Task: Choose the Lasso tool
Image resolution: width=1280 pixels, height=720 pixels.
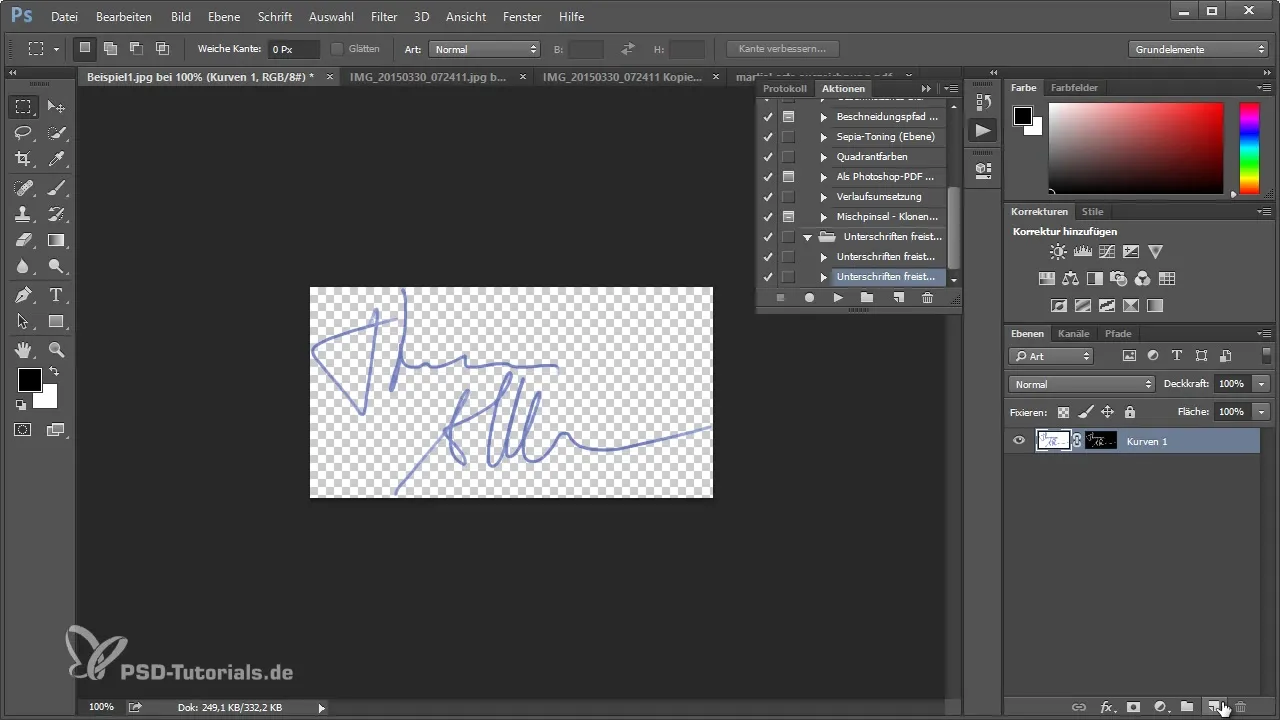Action: 24,133
